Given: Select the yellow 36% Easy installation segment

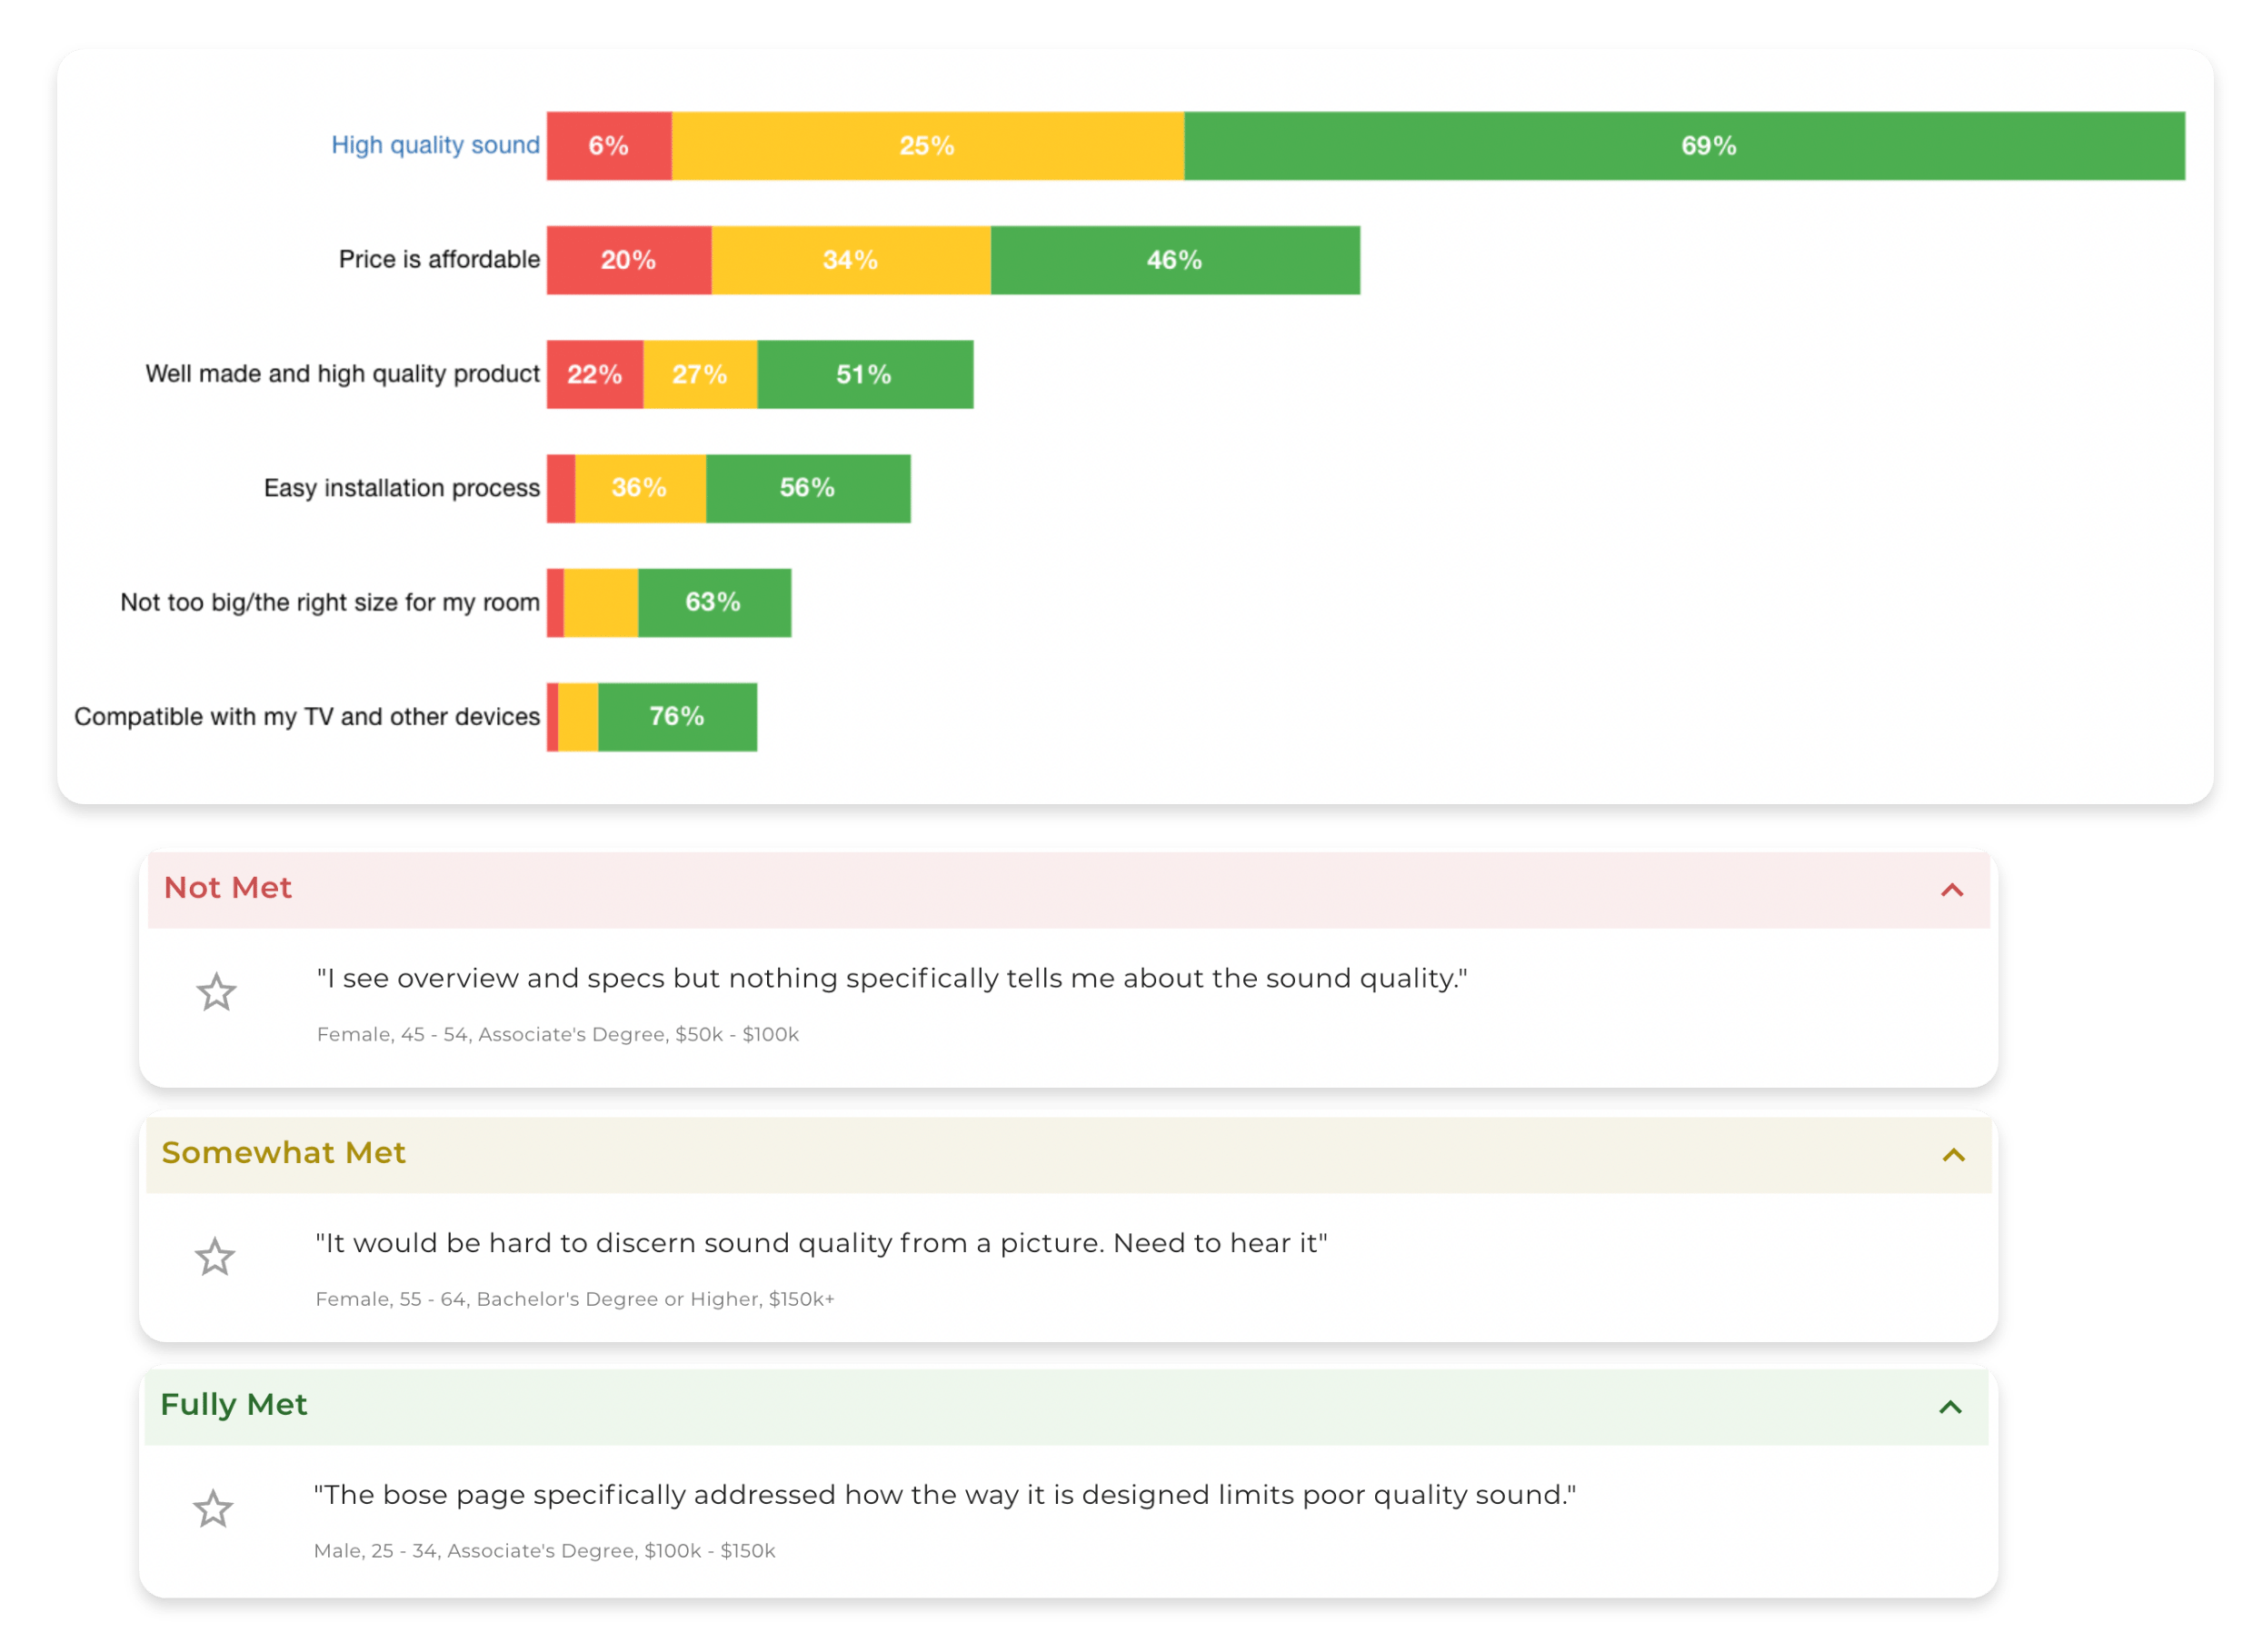Looking at the screenshot, I should 640,488.
